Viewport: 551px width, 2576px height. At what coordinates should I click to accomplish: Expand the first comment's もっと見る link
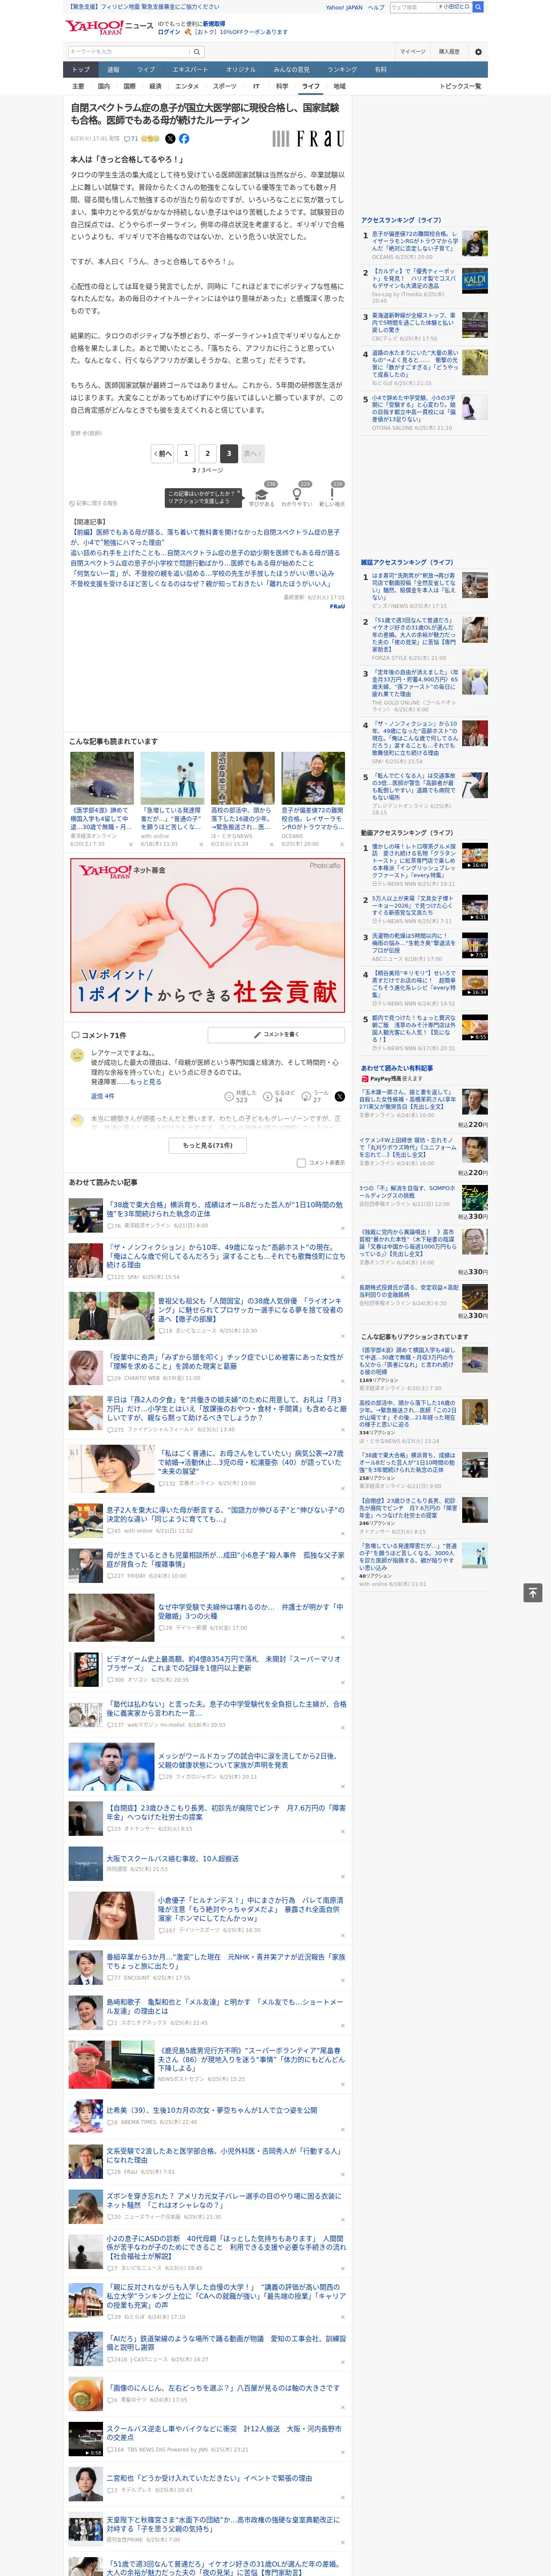pos(146,1082)
